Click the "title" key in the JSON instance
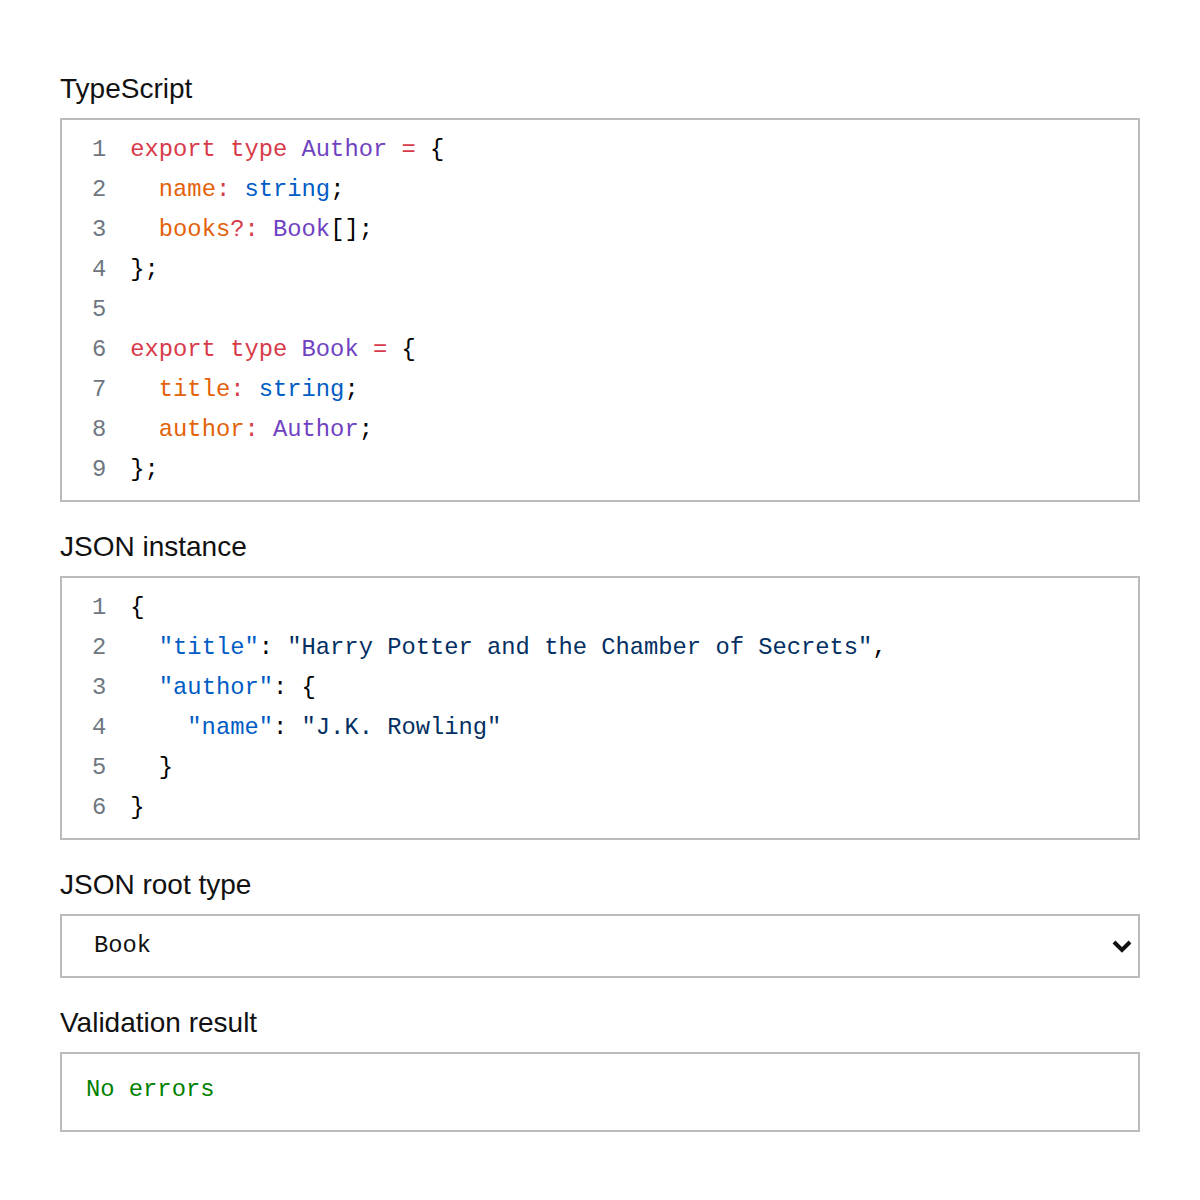Viewport: 1200px width, 1200px height. click(208, 647)
